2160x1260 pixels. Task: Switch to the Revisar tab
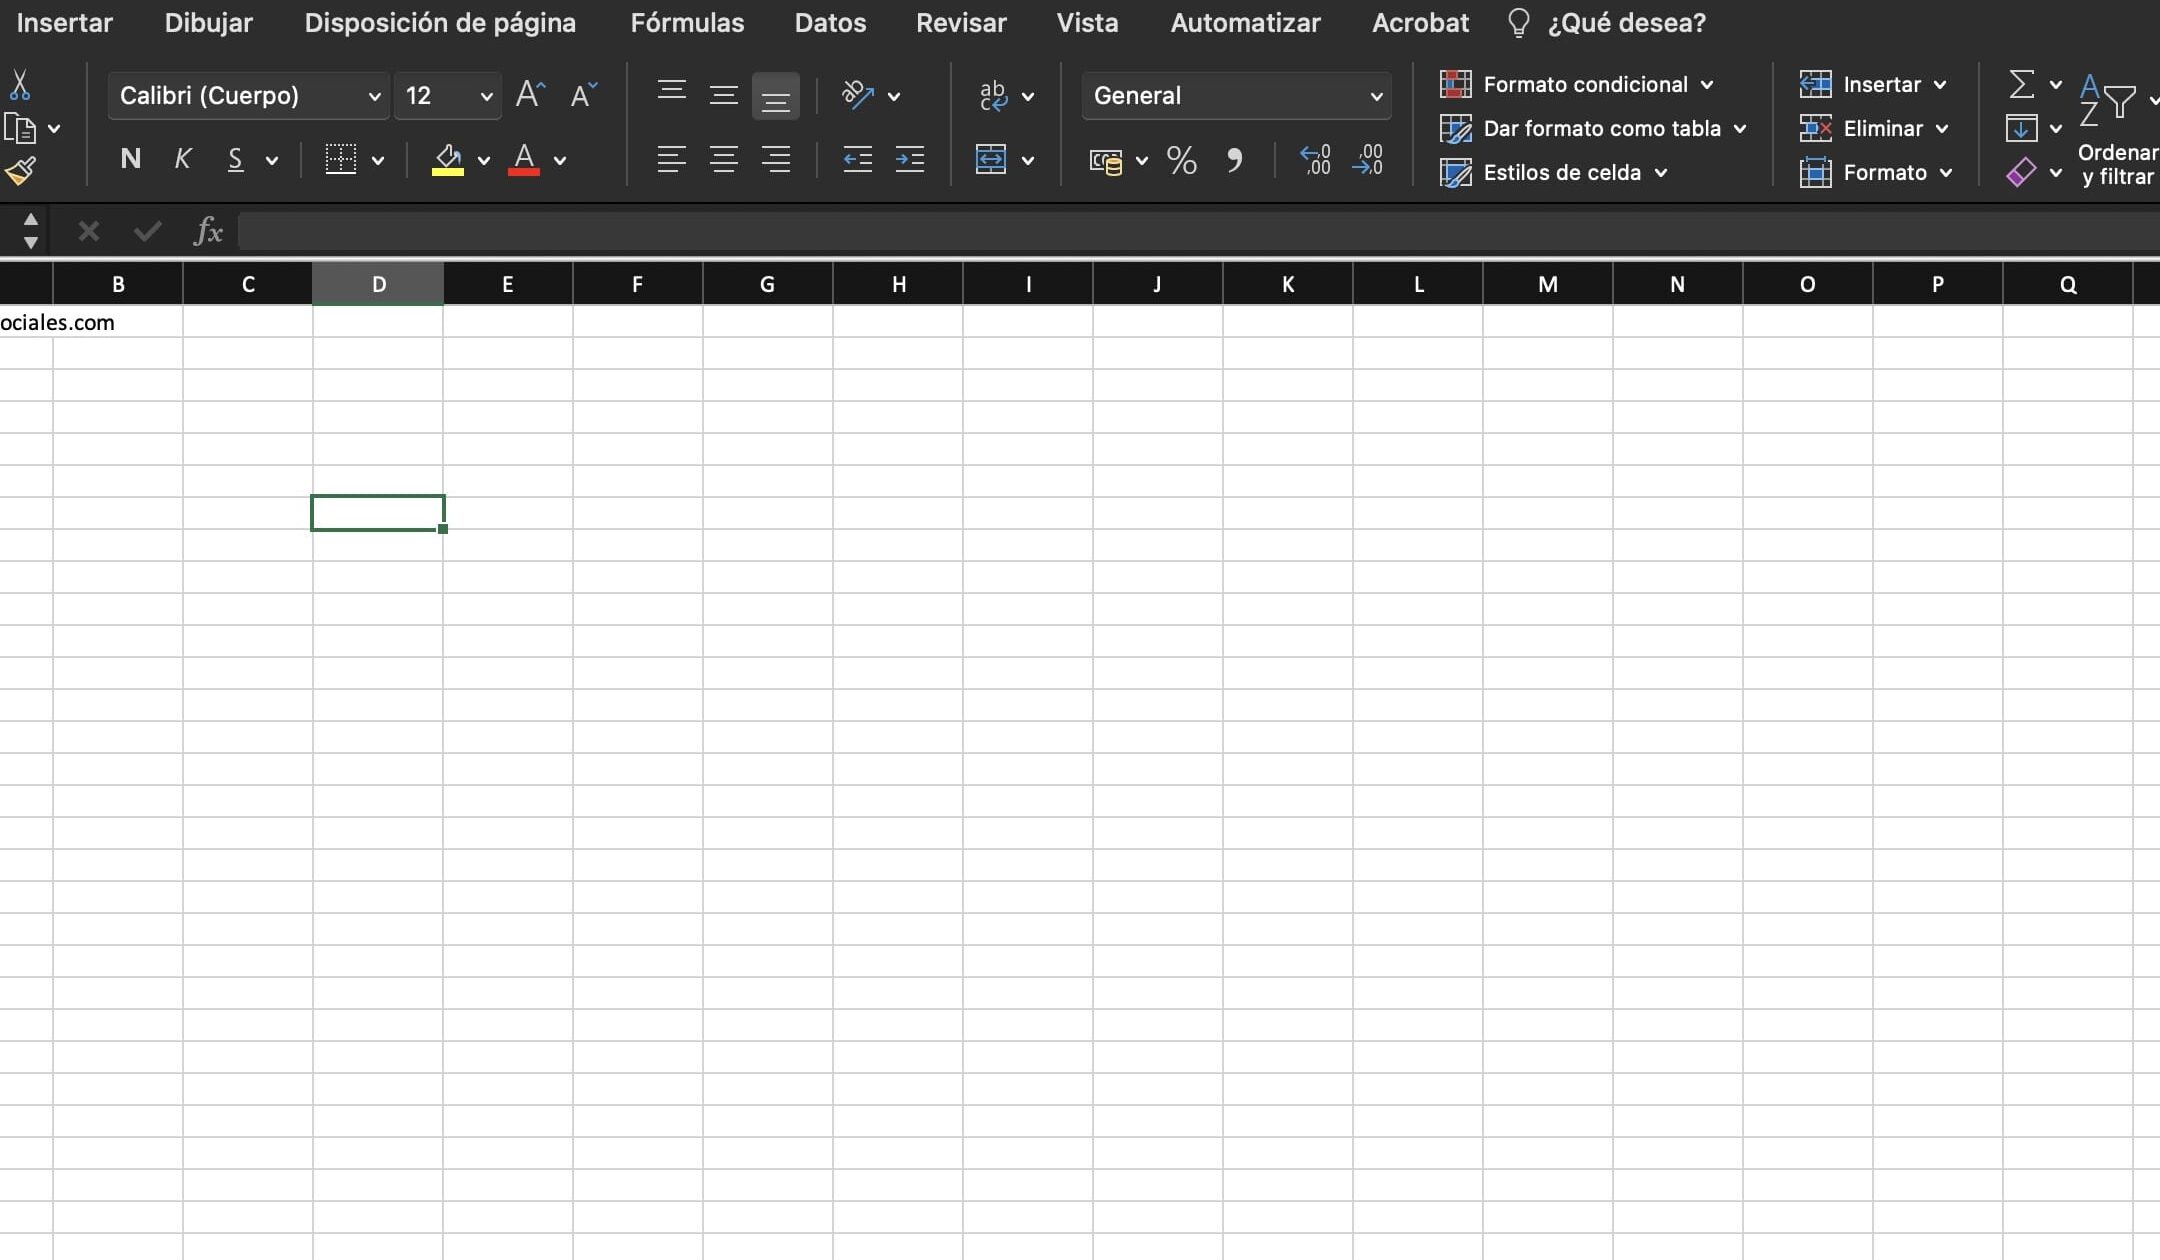coord(961,23)
